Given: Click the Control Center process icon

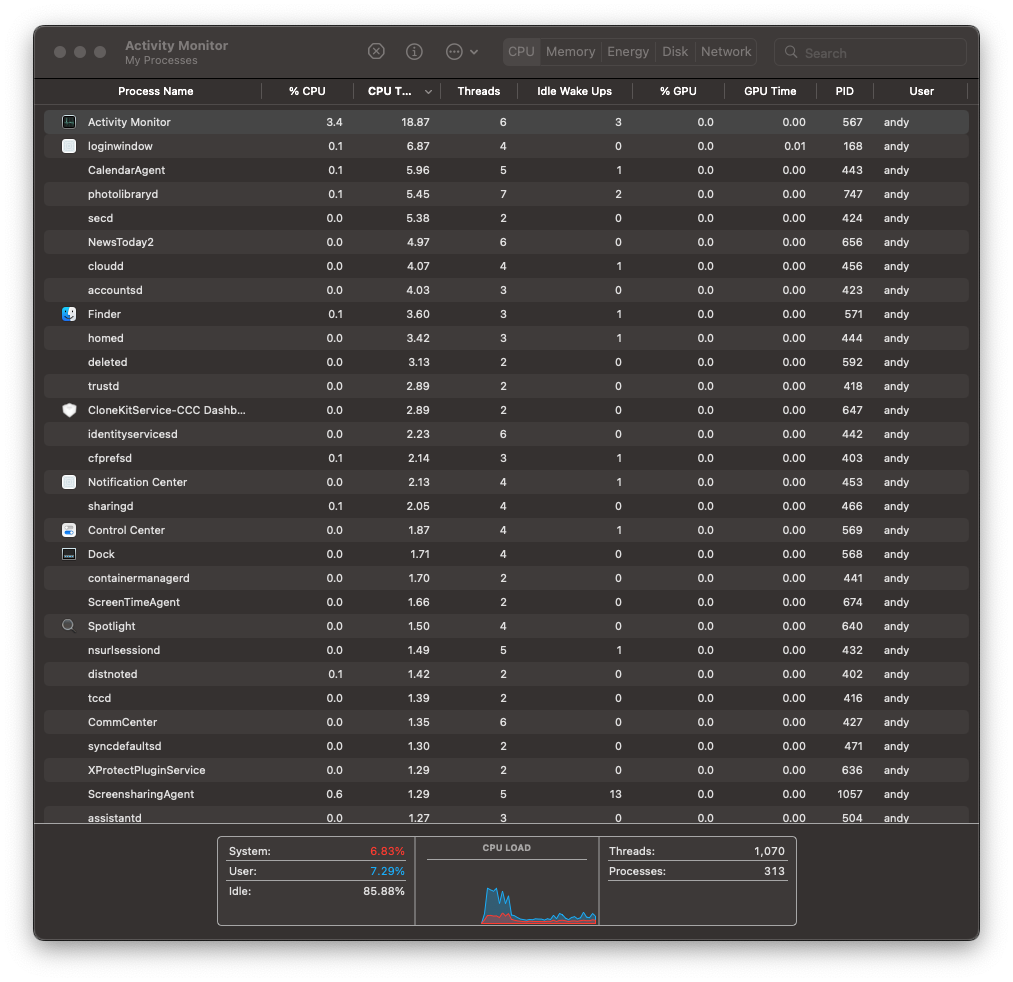Looking at the screenshot, I should click(x=69, y=530).
